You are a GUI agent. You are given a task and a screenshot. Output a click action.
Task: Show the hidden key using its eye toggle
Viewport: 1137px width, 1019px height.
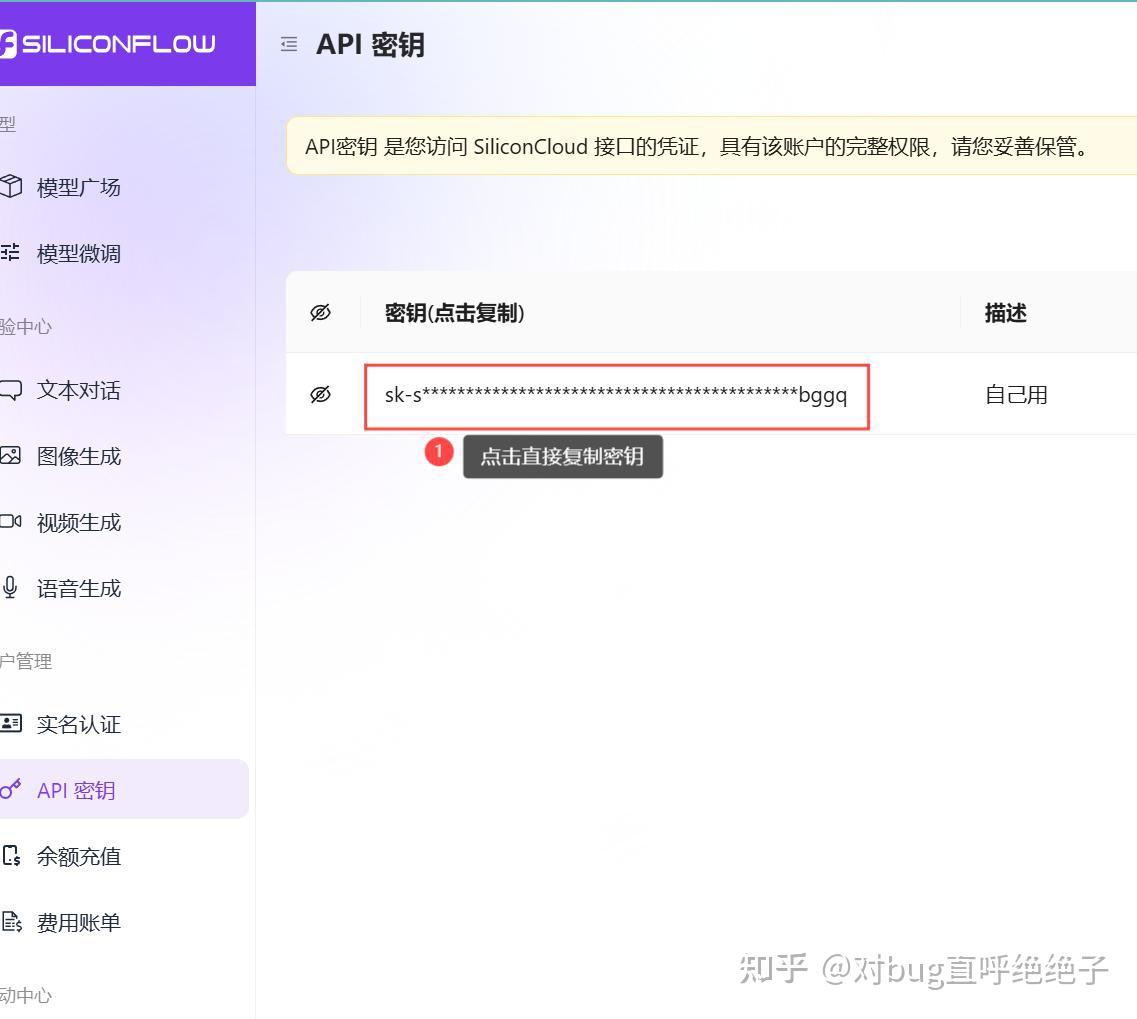[320, 395]
